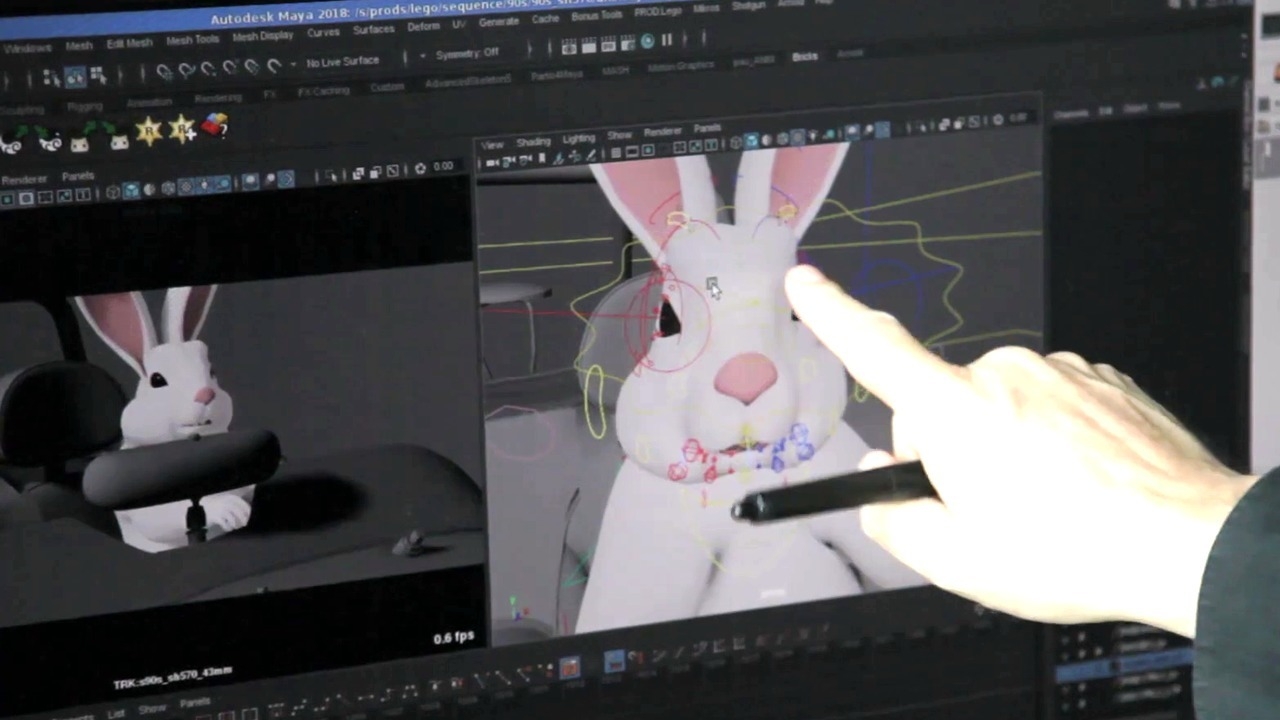Toggle wireframe cube icon in close-up panel
The image size is (1280, 720).
[737, 143]
